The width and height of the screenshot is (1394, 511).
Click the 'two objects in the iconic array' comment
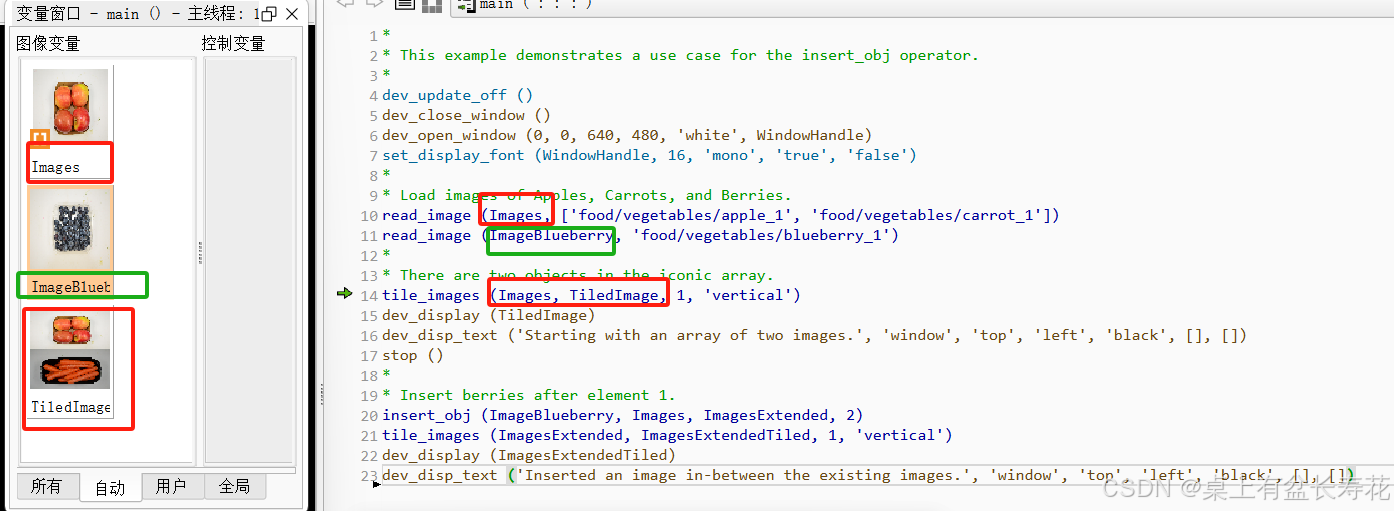click(x=578, y=276)
